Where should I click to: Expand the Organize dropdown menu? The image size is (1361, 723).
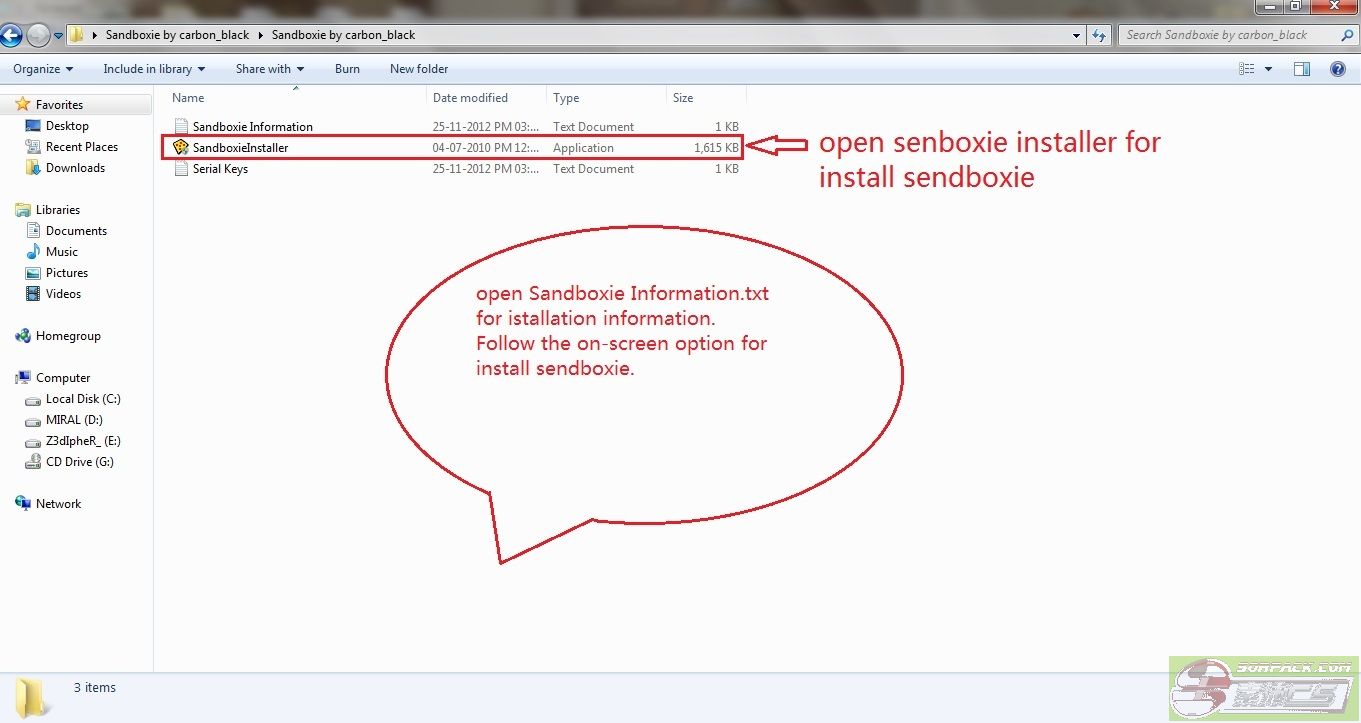43,69
